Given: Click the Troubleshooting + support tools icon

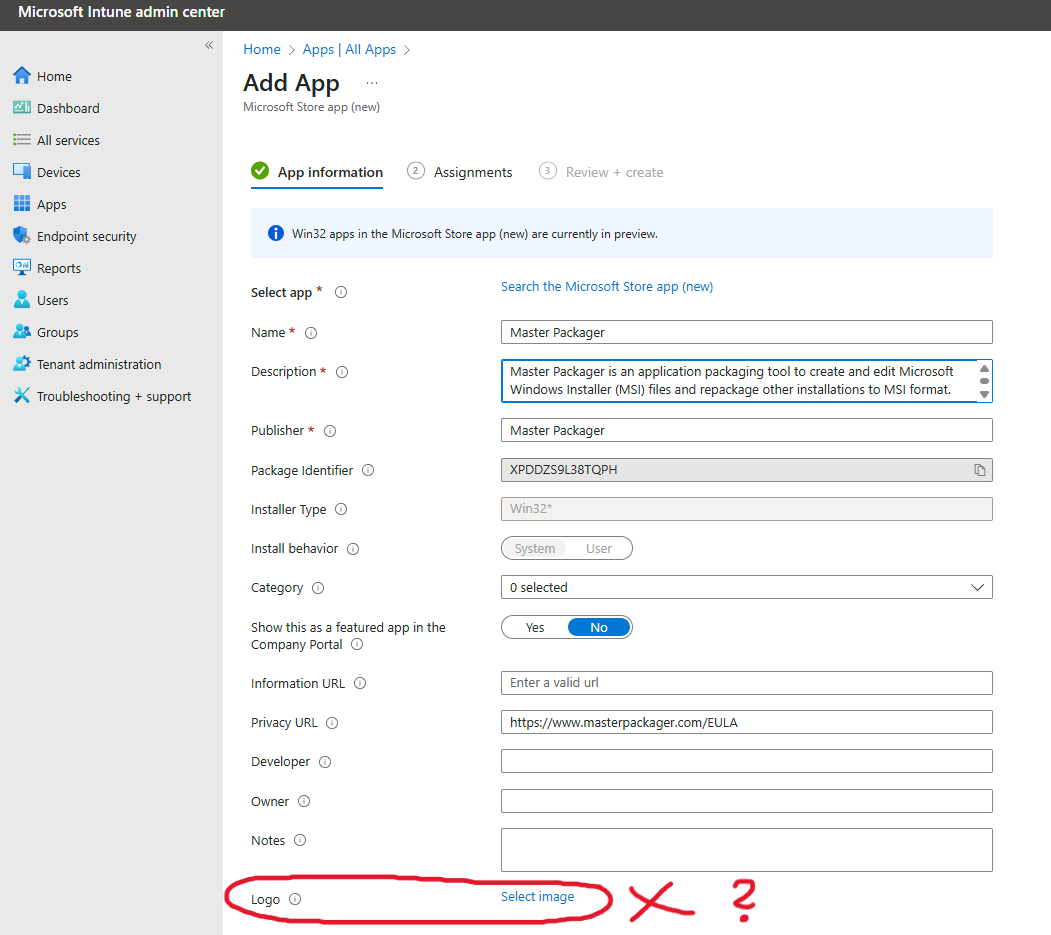Looking at the screenshot, I should [21, 395].
